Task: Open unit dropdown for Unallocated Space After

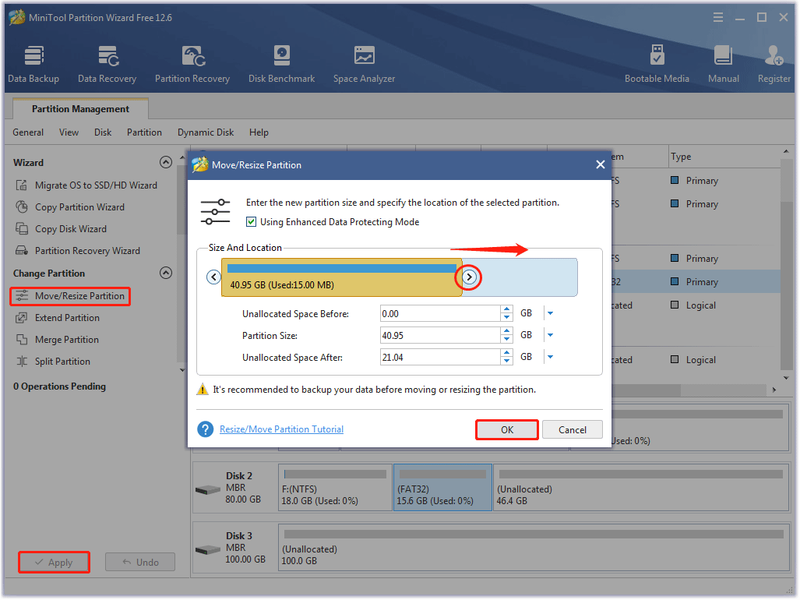Action: (550, 357)
